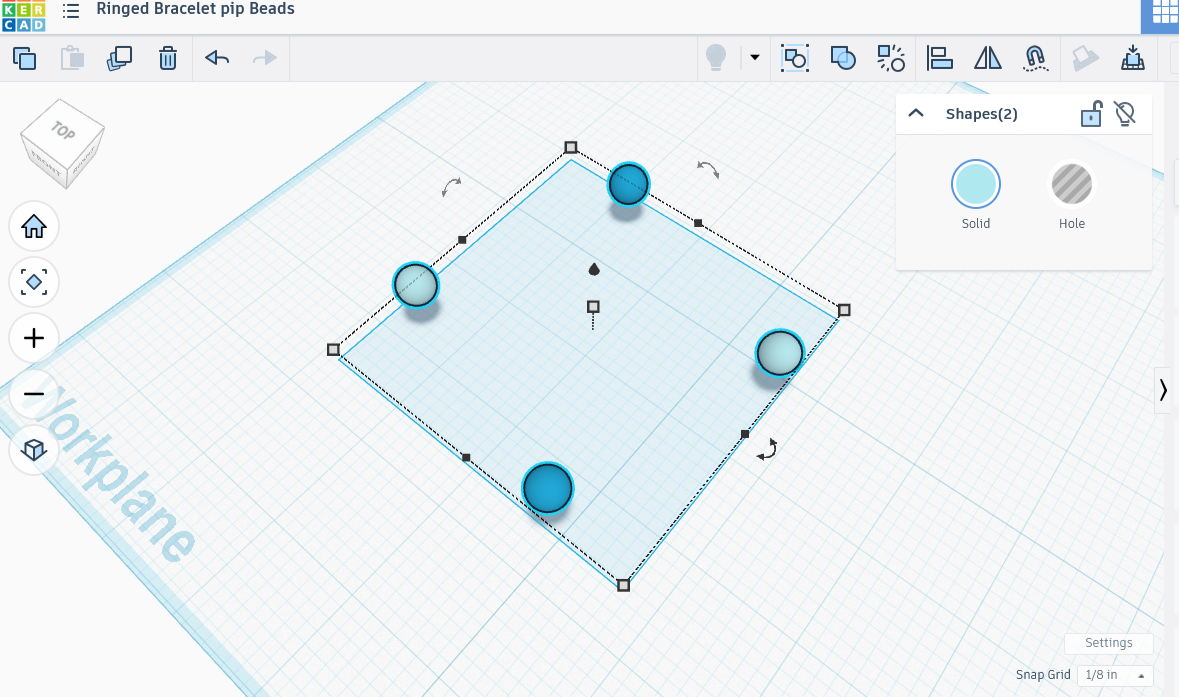Switch to orthographic view cube icon
1179x697 pixels.
[x=34, y=450]
